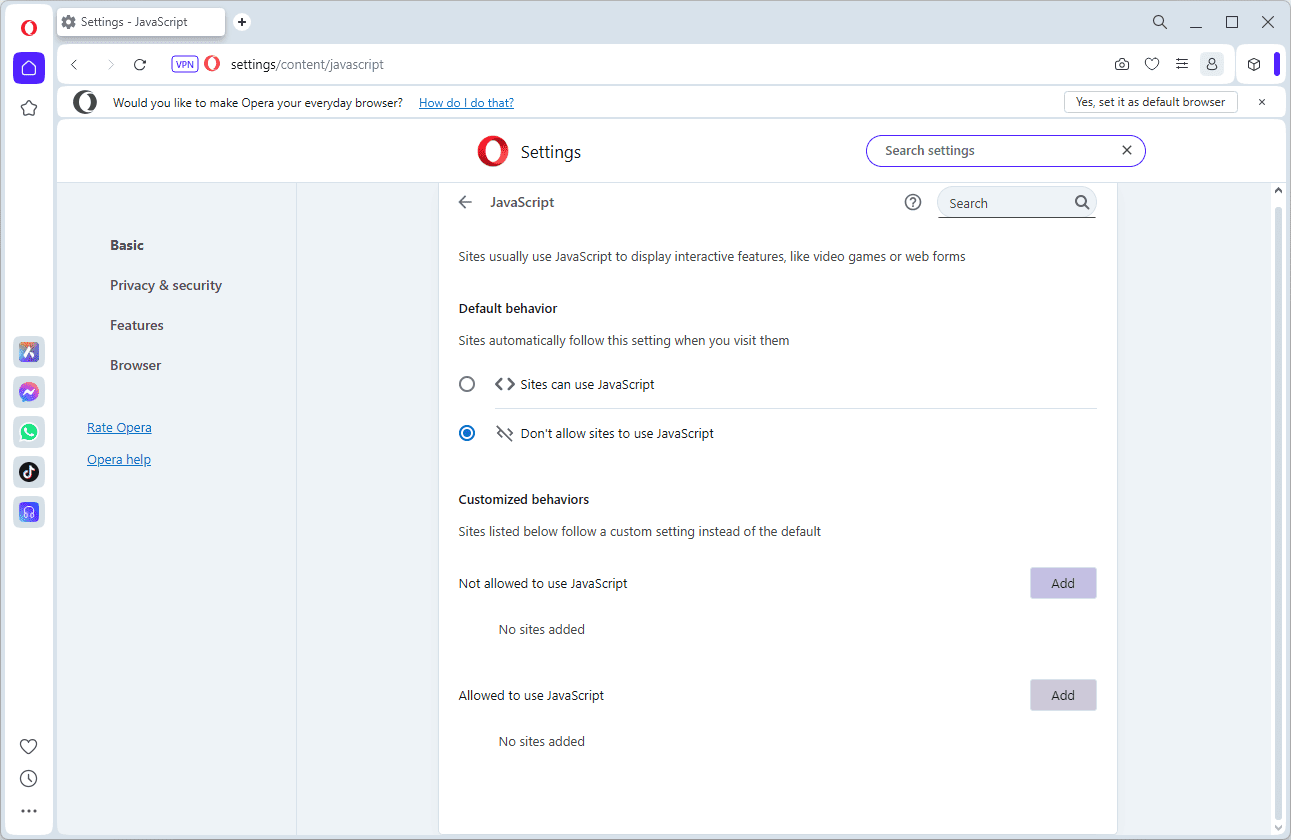
Task: Open Facebook Messenger in the sidebar
Action: tap(29, 392)
